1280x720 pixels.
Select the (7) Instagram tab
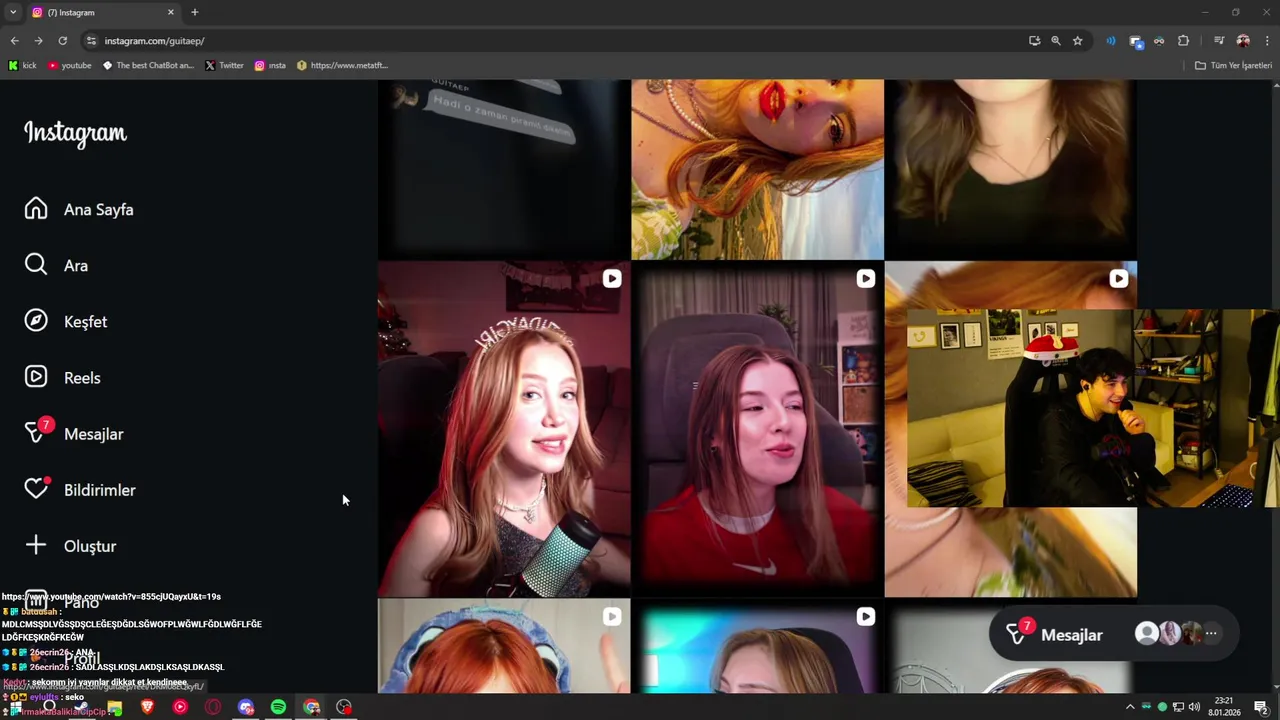103,12
